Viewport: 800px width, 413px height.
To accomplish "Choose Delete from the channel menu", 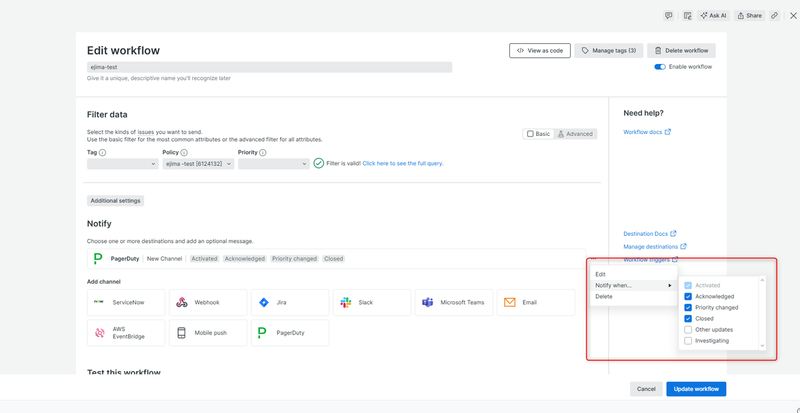I will click(633, 297).
